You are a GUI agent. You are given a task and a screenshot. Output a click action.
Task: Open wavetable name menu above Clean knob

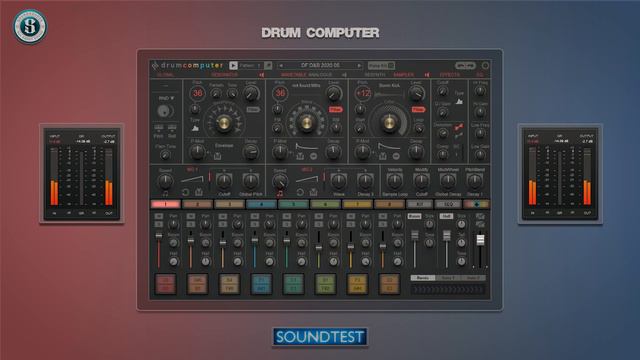pos(307,86)
